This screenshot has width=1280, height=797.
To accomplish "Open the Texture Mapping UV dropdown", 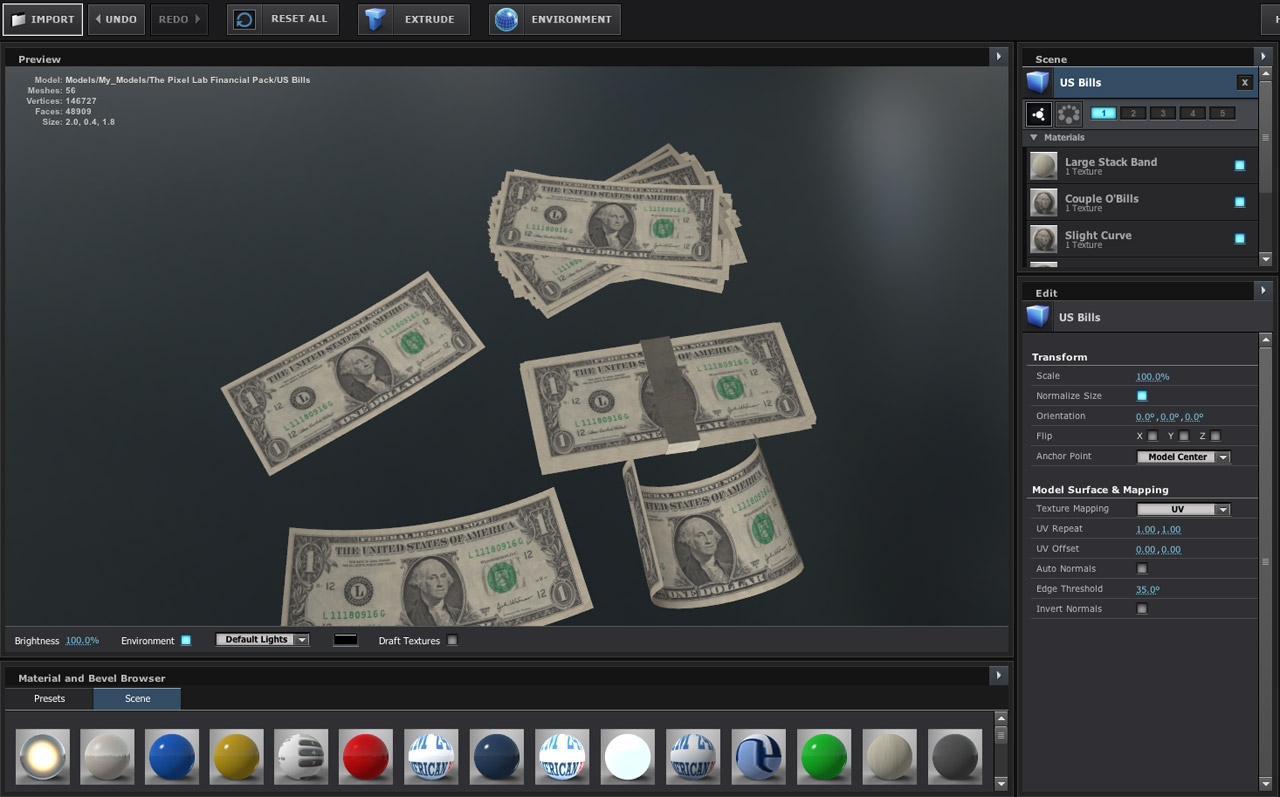I will [1184, 509].
